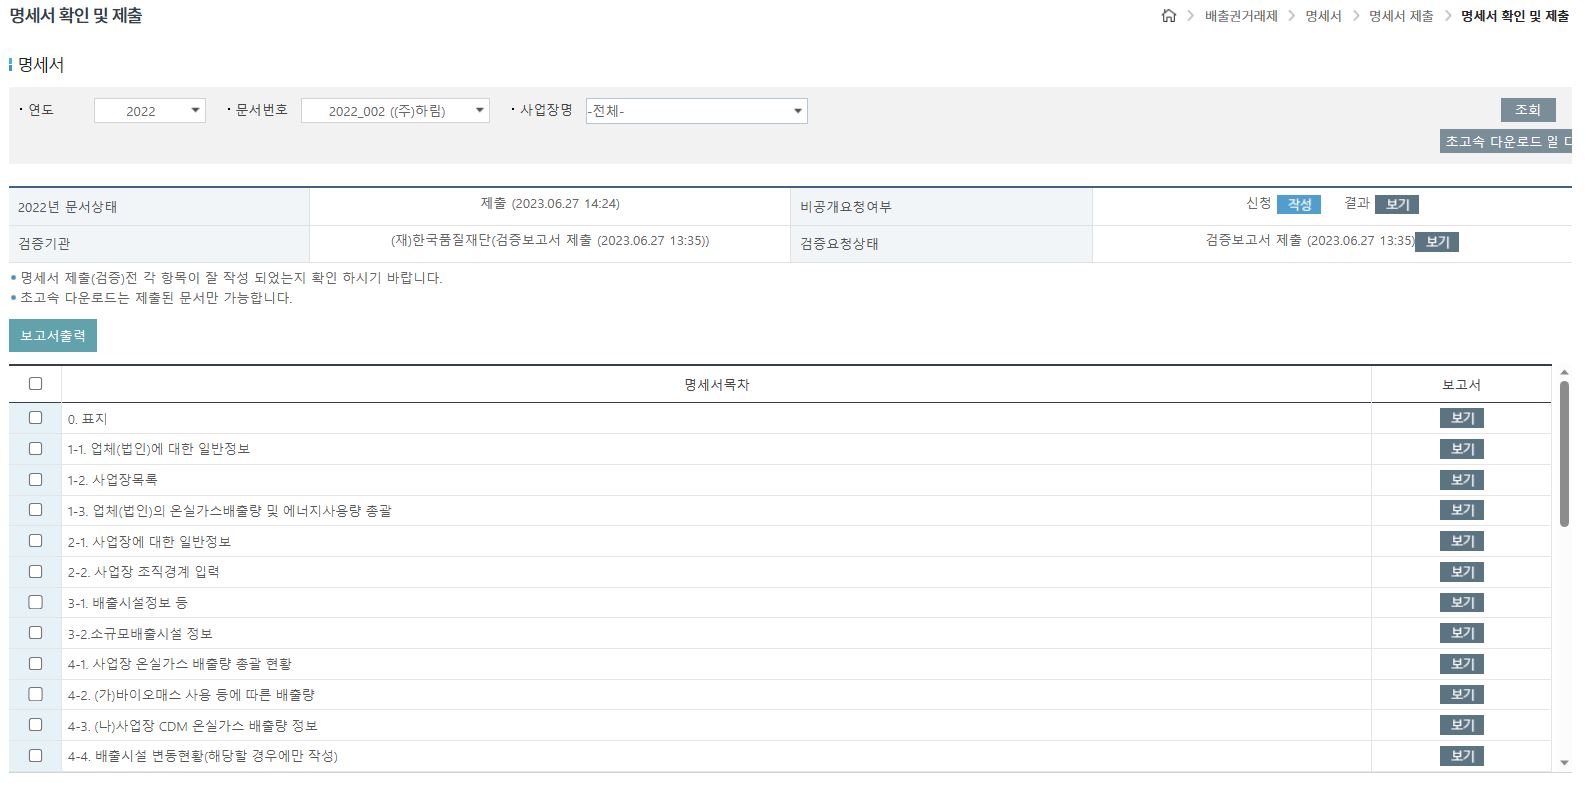Open the 연도 year dropdown

click(x=150, y=111)
